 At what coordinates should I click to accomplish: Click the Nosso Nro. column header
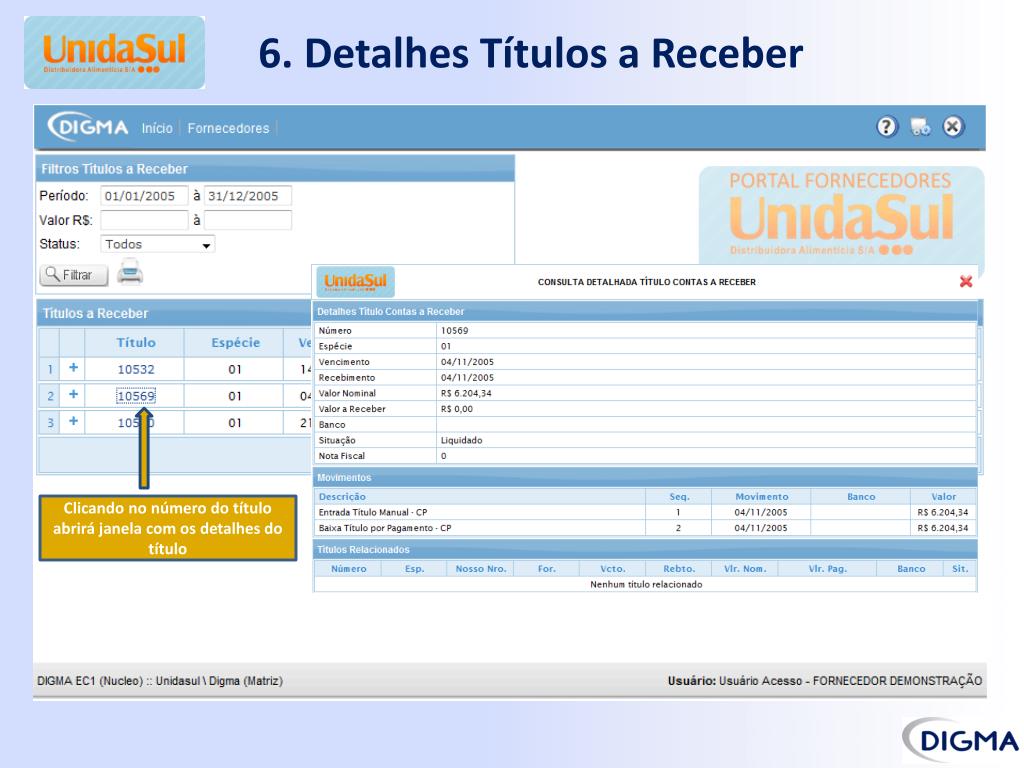481,569
